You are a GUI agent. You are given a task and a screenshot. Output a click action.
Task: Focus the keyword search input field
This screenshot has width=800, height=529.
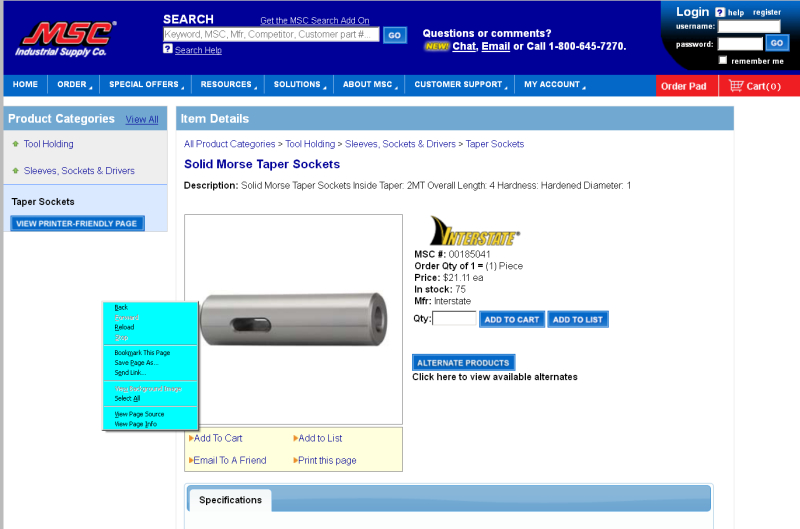click(x=271, y=34)
